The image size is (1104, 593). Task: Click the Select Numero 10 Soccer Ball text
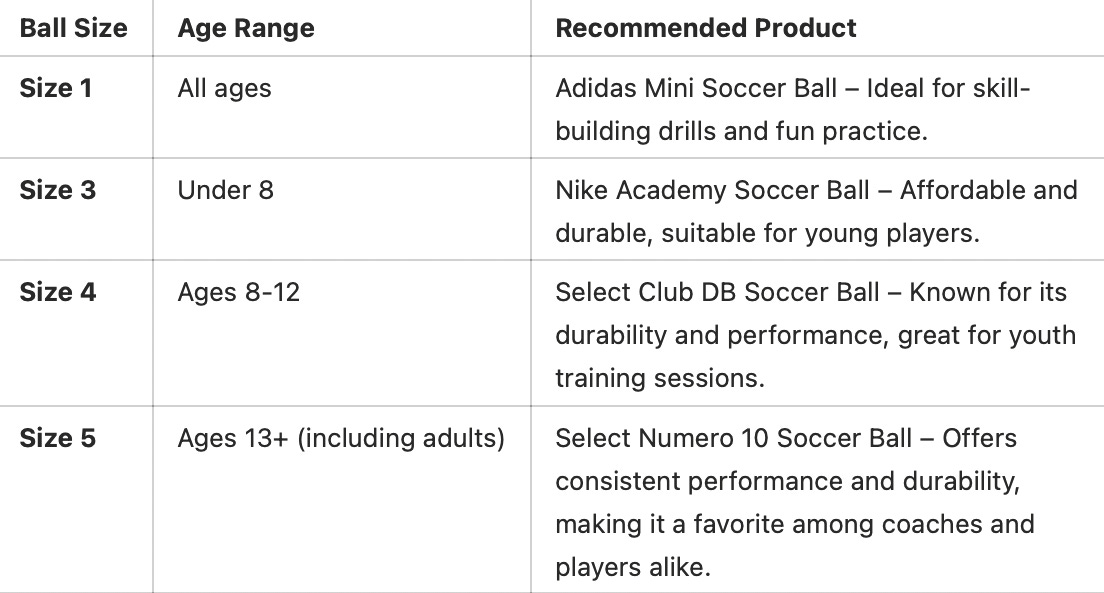click(x=733, y=438)
